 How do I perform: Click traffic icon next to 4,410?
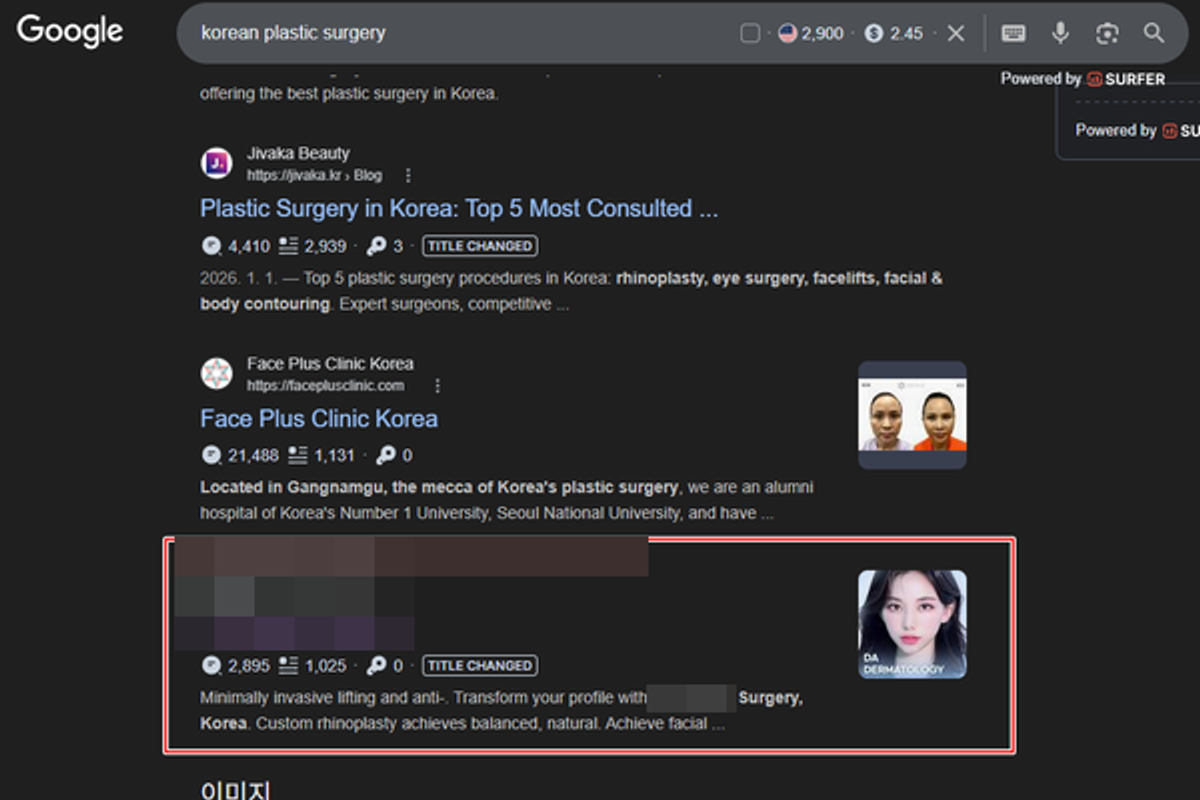click(210, 245)
